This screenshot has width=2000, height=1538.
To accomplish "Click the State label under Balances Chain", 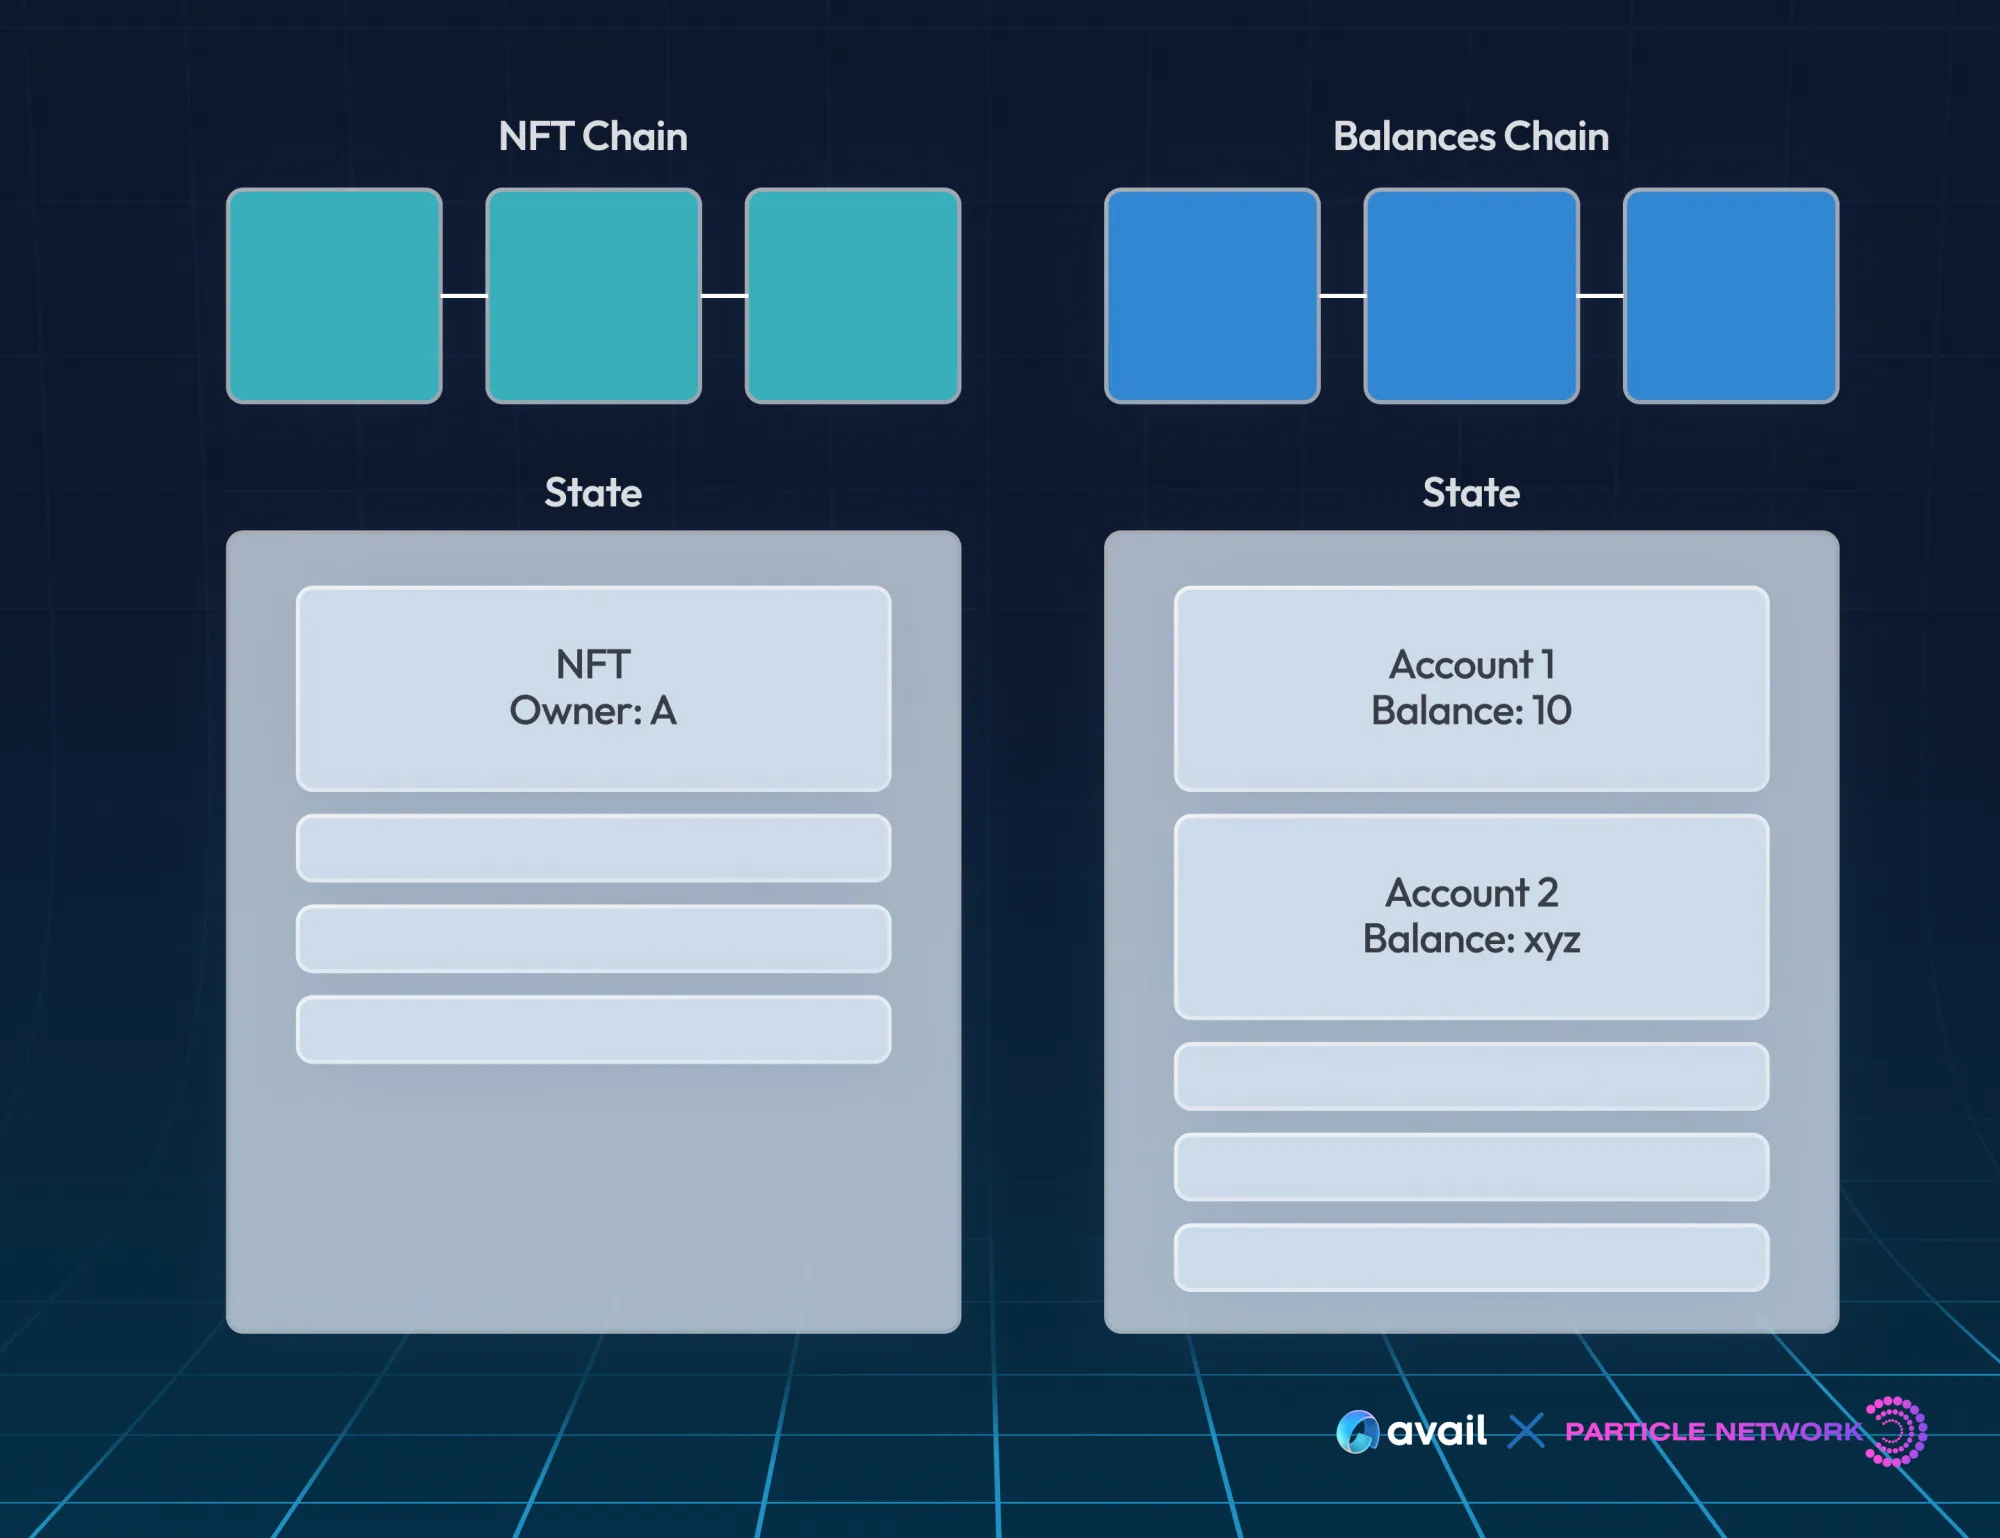I will [1471, 492].
